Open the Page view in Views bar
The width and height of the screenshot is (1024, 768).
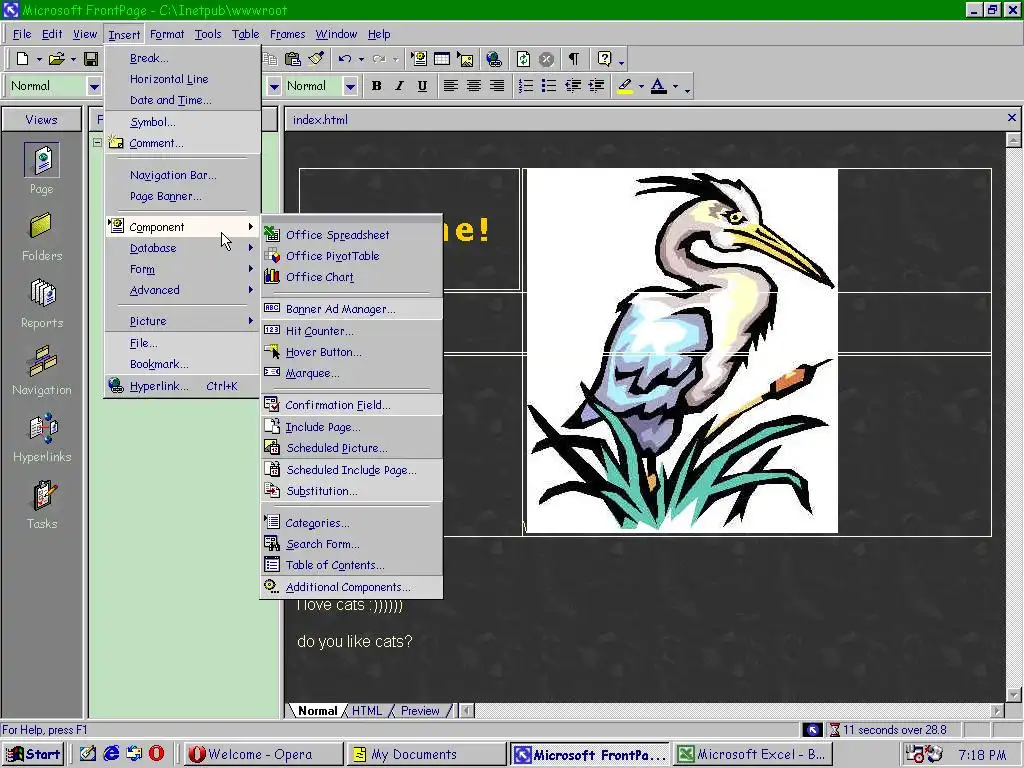coord(42,168)
